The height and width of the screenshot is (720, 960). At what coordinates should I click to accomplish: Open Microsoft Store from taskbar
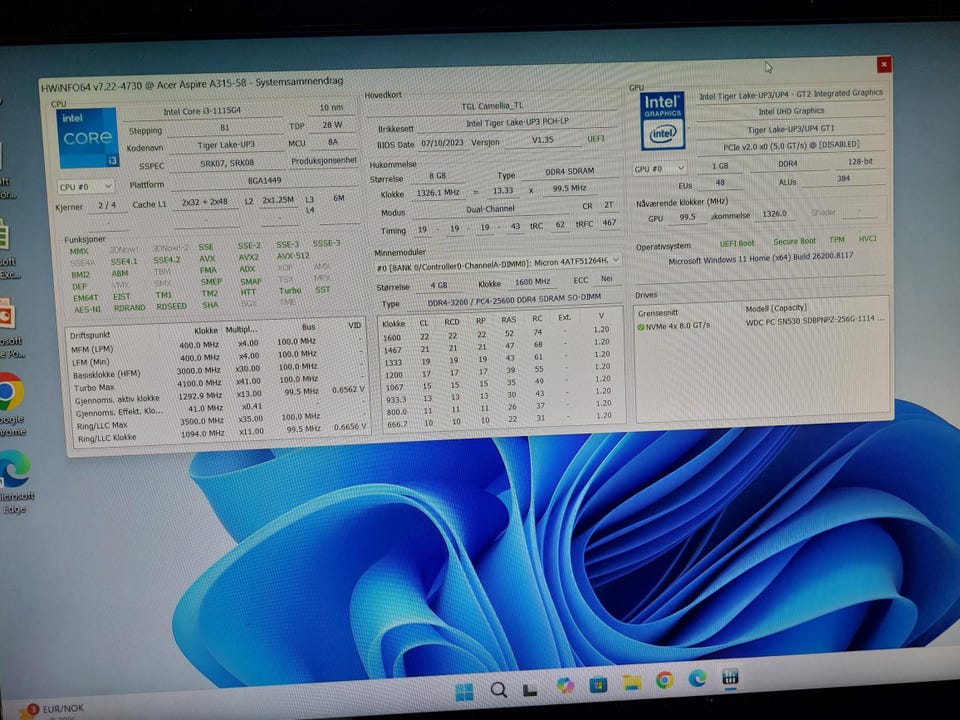[x=598, y=684]
